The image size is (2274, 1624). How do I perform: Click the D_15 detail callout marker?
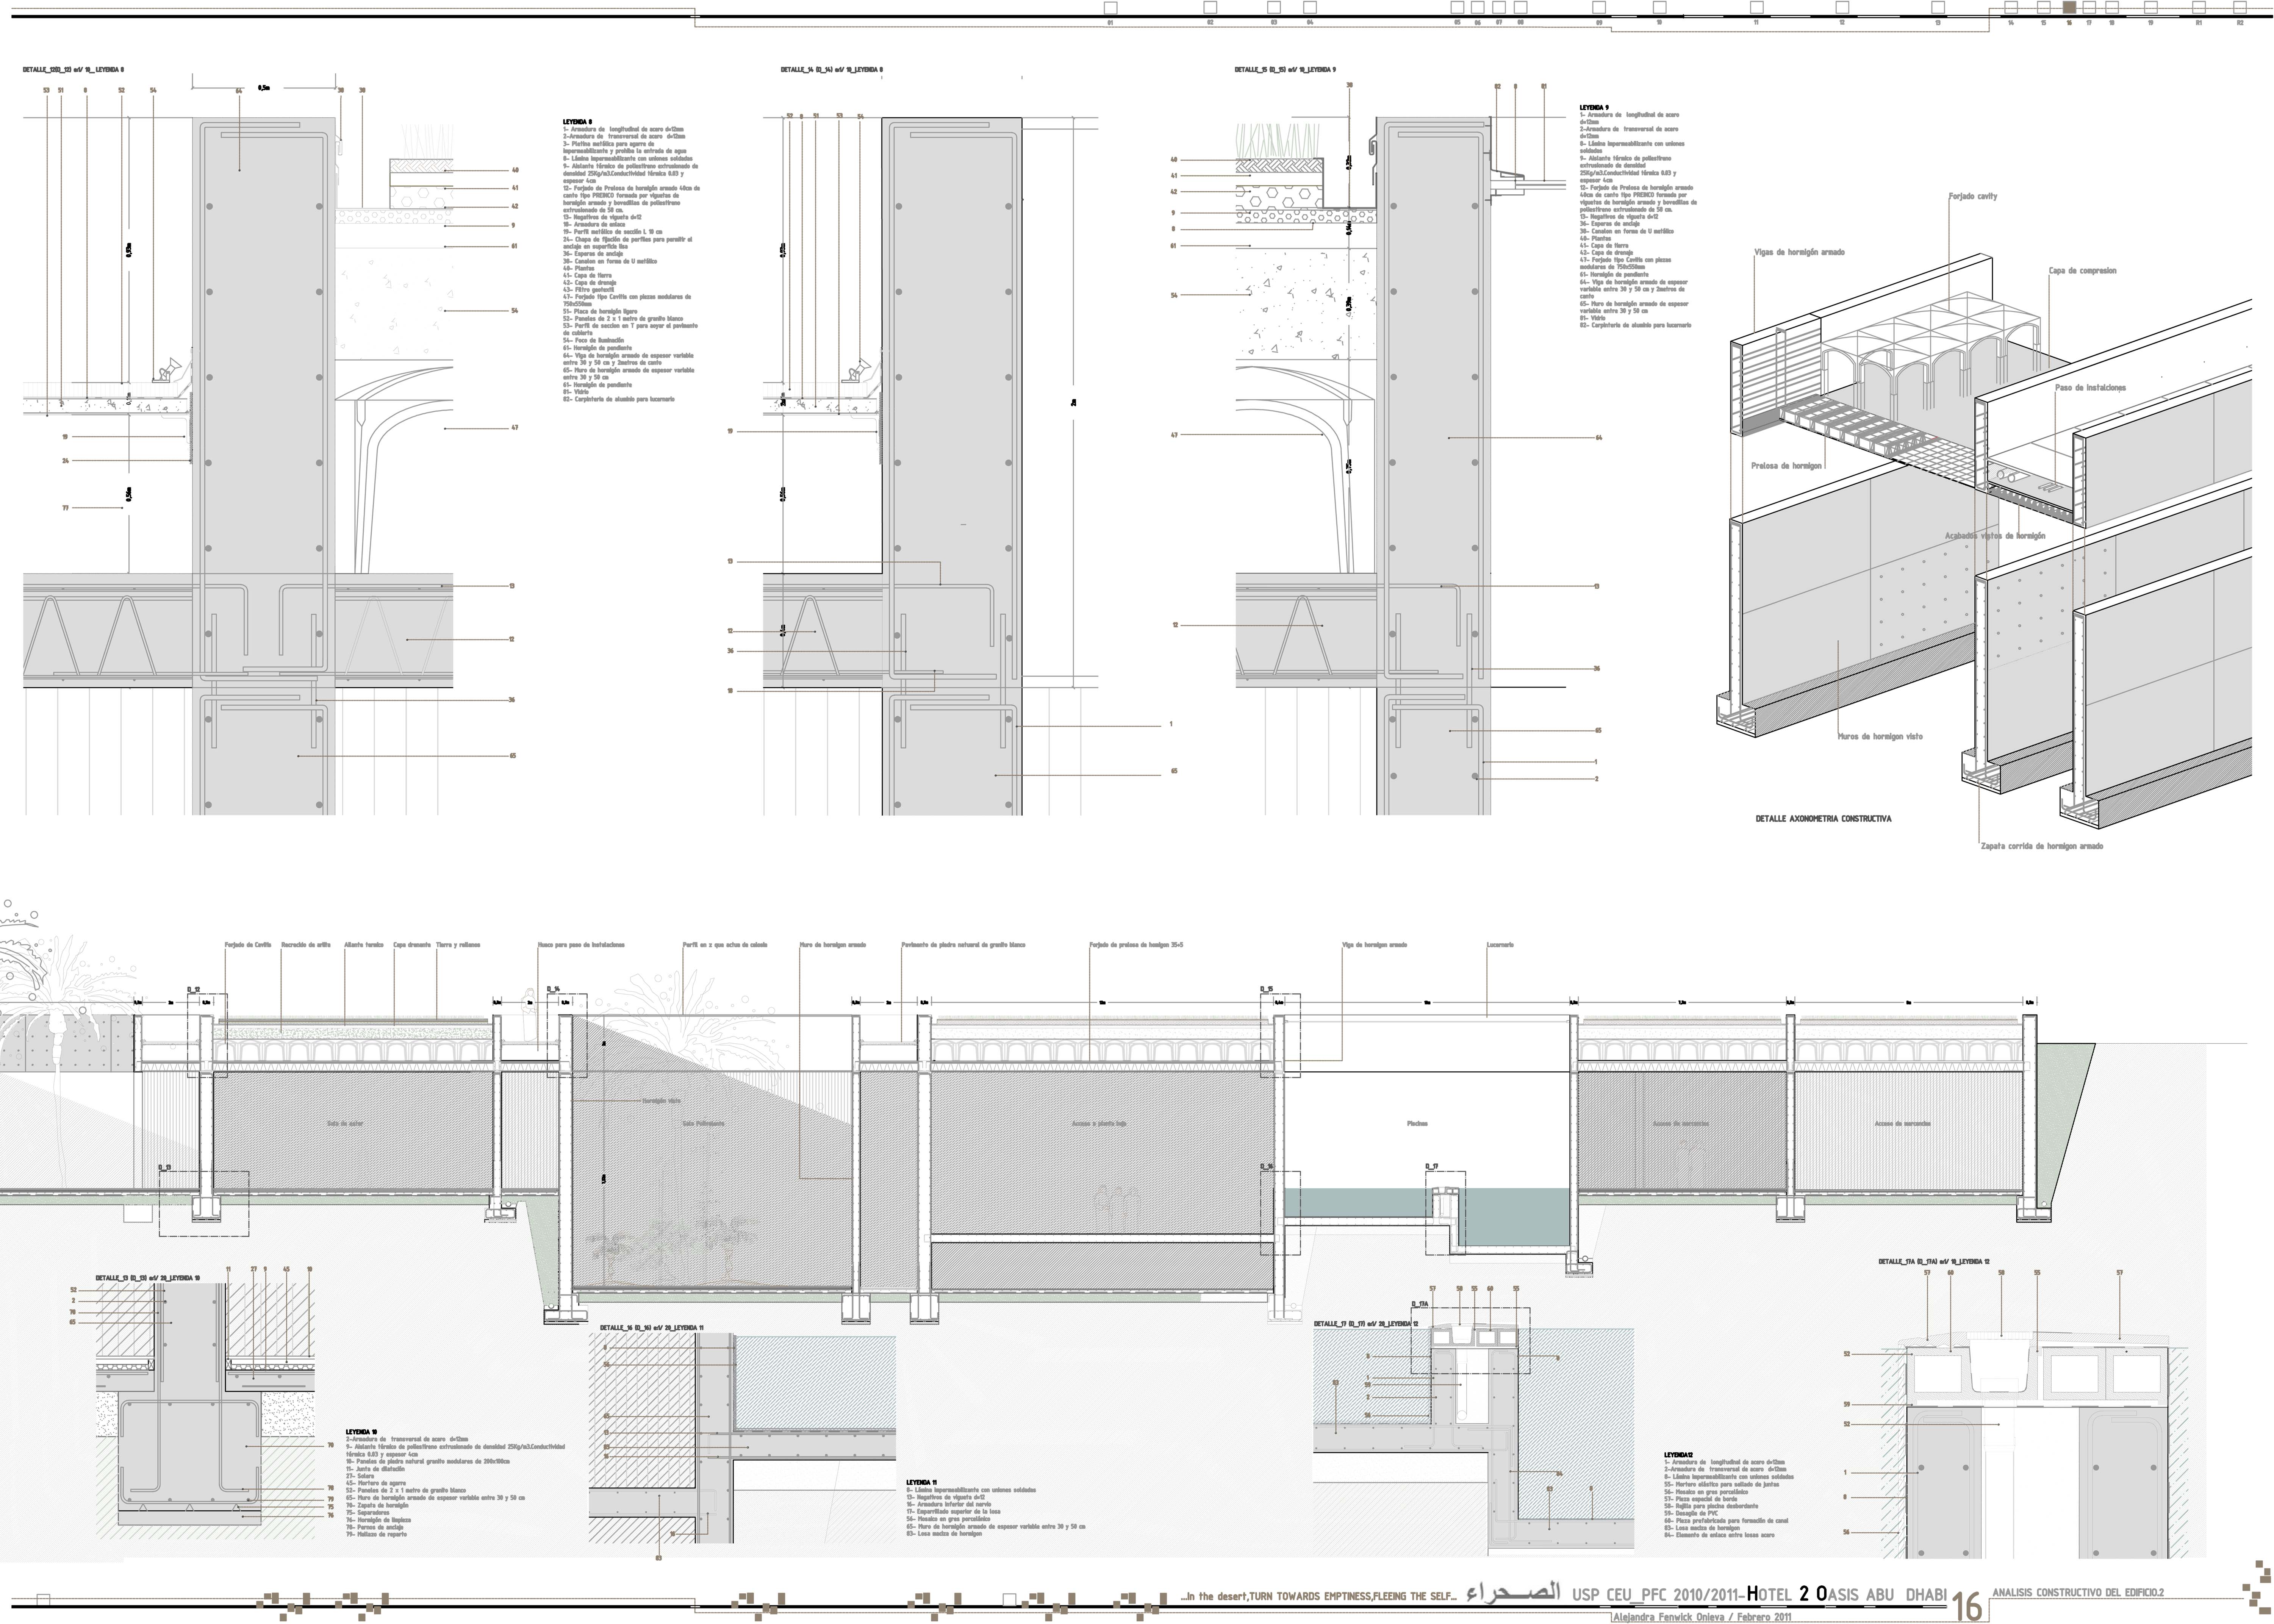[1267, 989]
